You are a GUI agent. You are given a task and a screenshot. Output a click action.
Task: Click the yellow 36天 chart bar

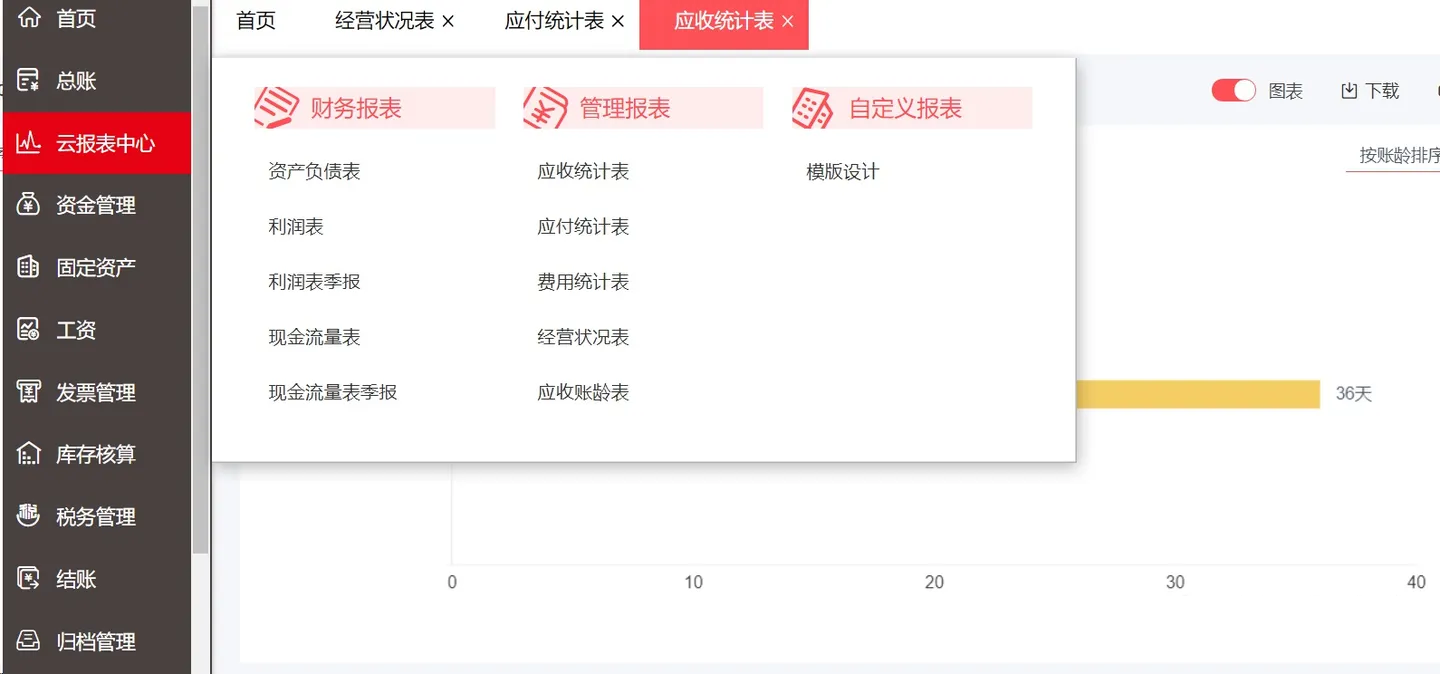pos(1198,394)
